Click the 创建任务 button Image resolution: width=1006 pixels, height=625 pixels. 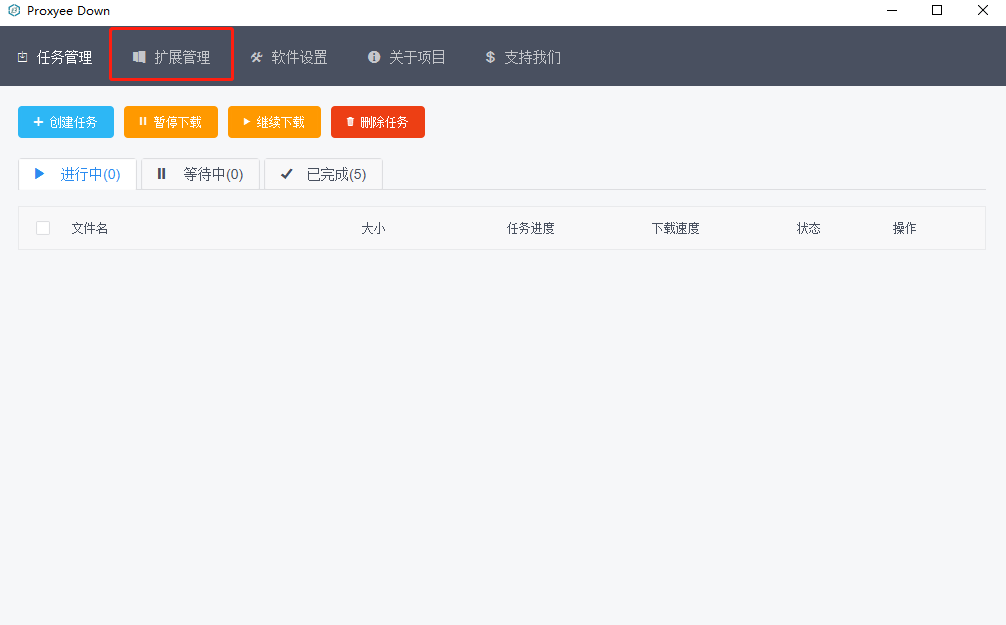pyautogui.click(x=66, y=122)
